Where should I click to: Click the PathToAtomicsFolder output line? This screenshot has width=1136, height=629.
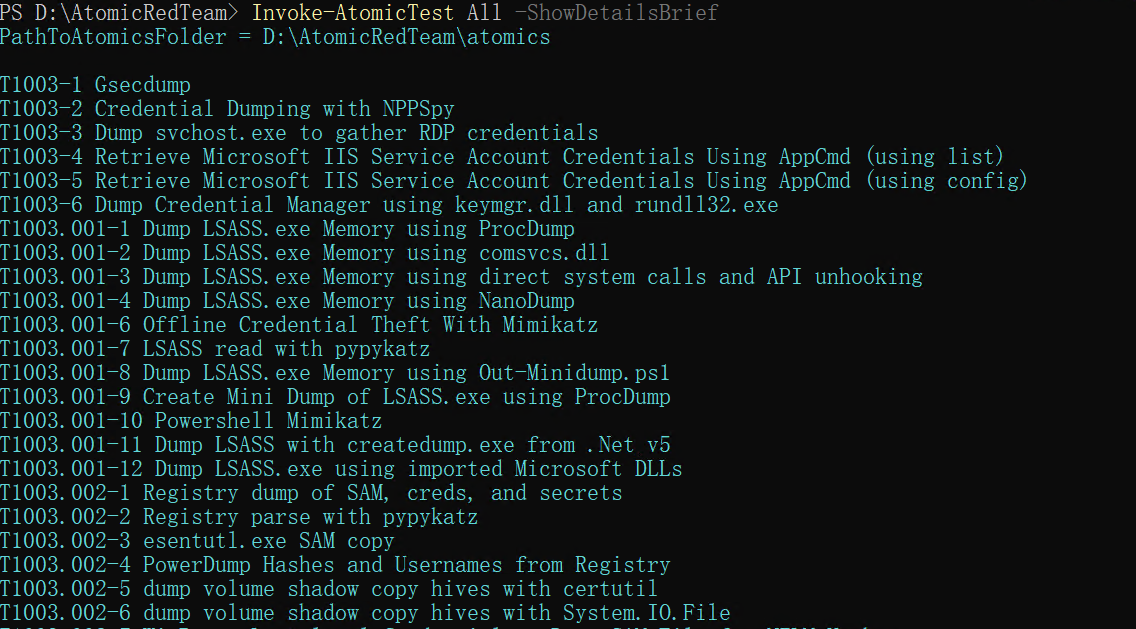[x=275, y=37]
